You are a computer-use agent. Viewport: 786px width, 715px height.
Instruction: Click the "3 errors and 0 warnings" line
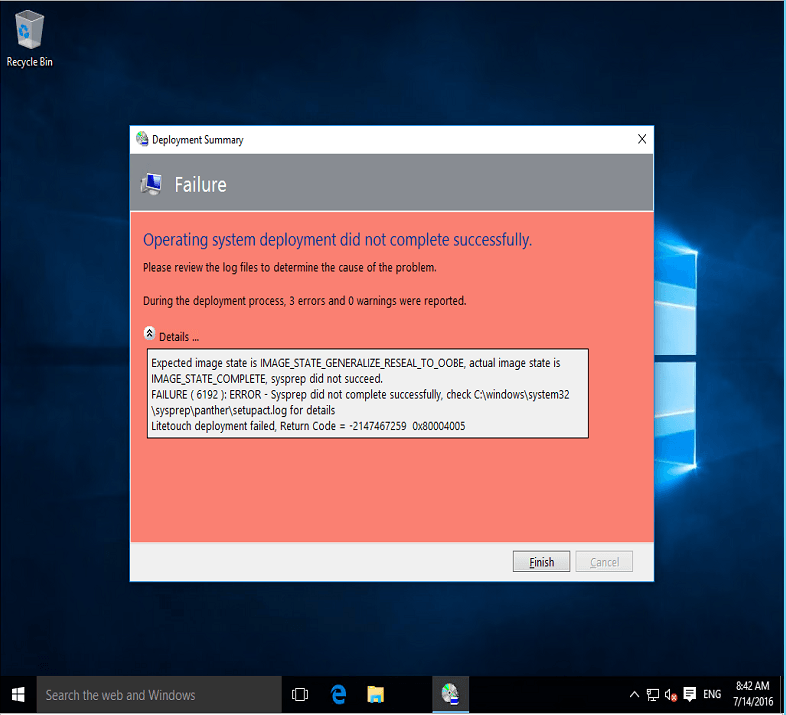point(304,301)
